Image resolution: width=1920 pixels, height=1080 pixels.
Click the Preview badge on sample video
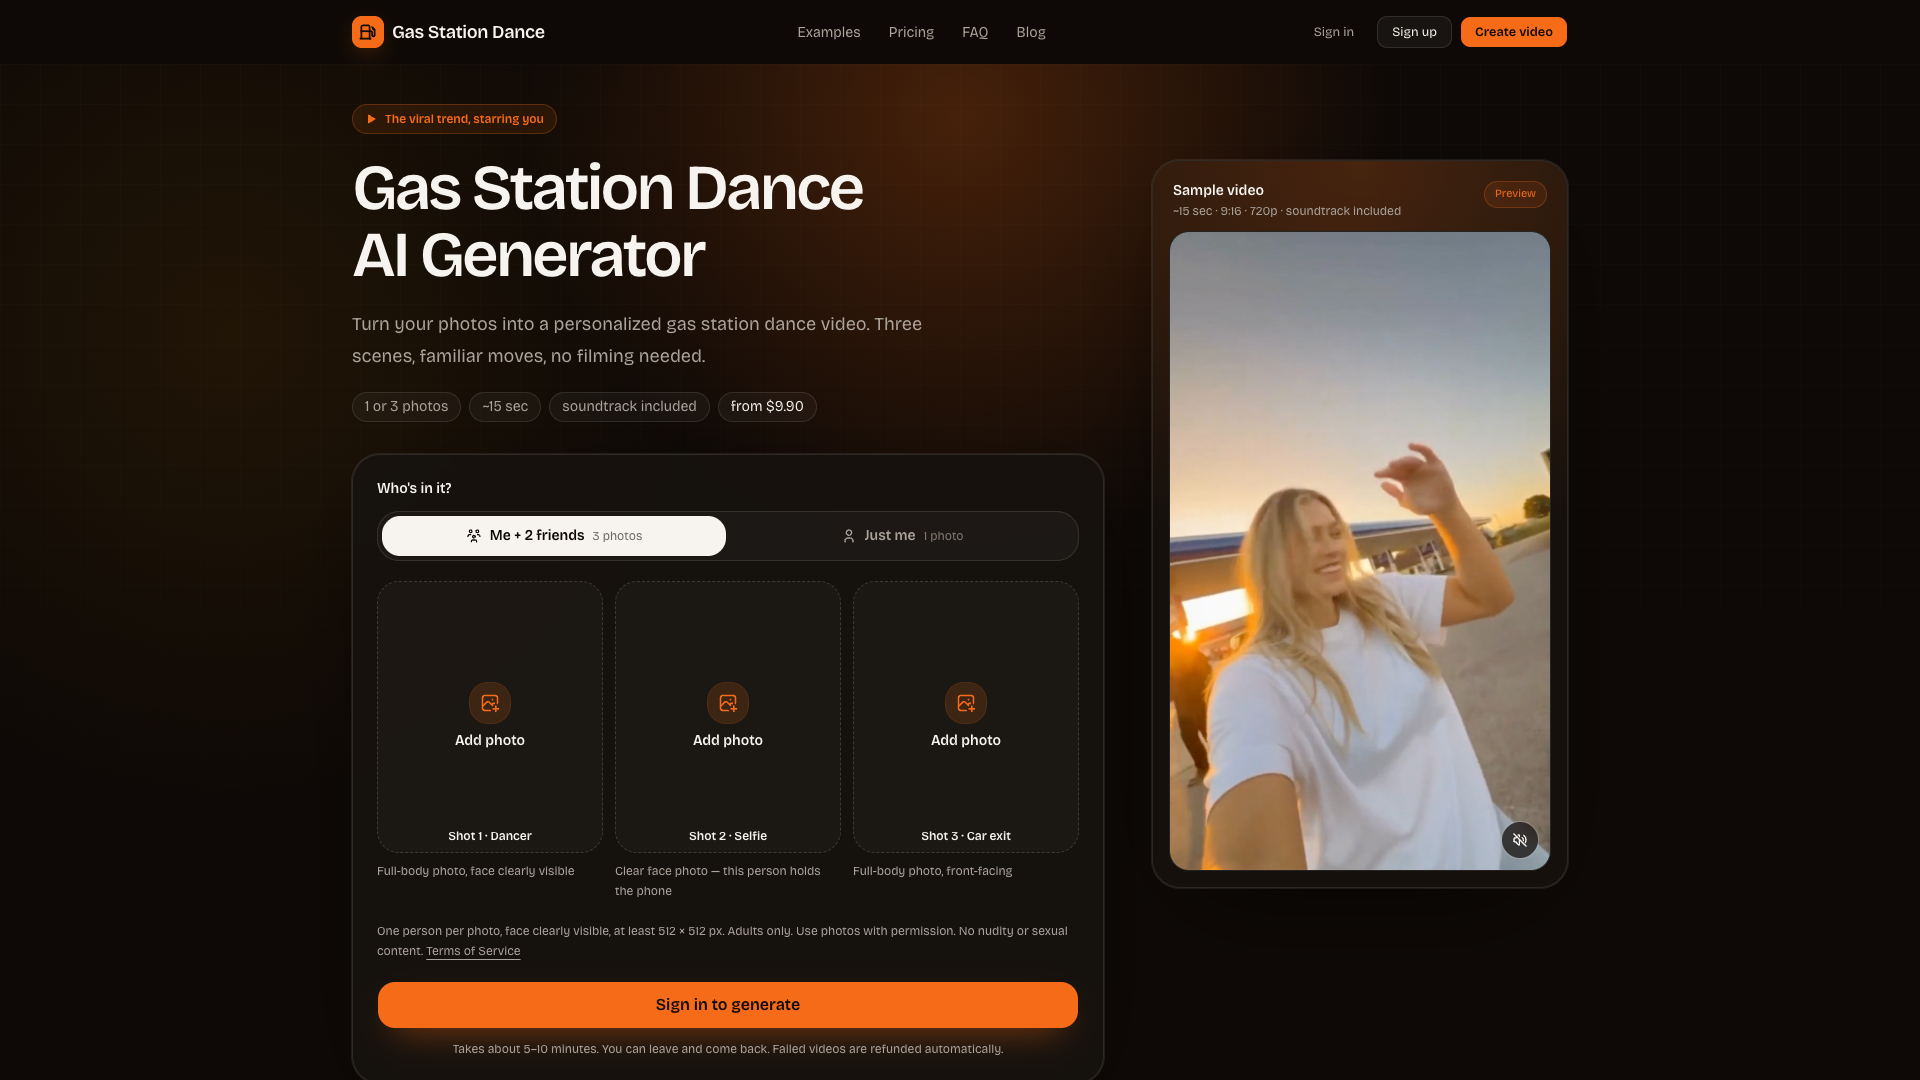click(x=1515, y=194)
